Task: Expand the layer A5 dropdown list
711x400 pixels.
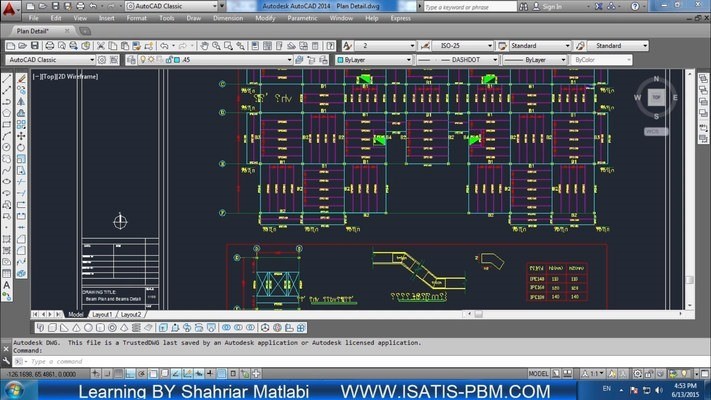Action: tap(289, 60)
